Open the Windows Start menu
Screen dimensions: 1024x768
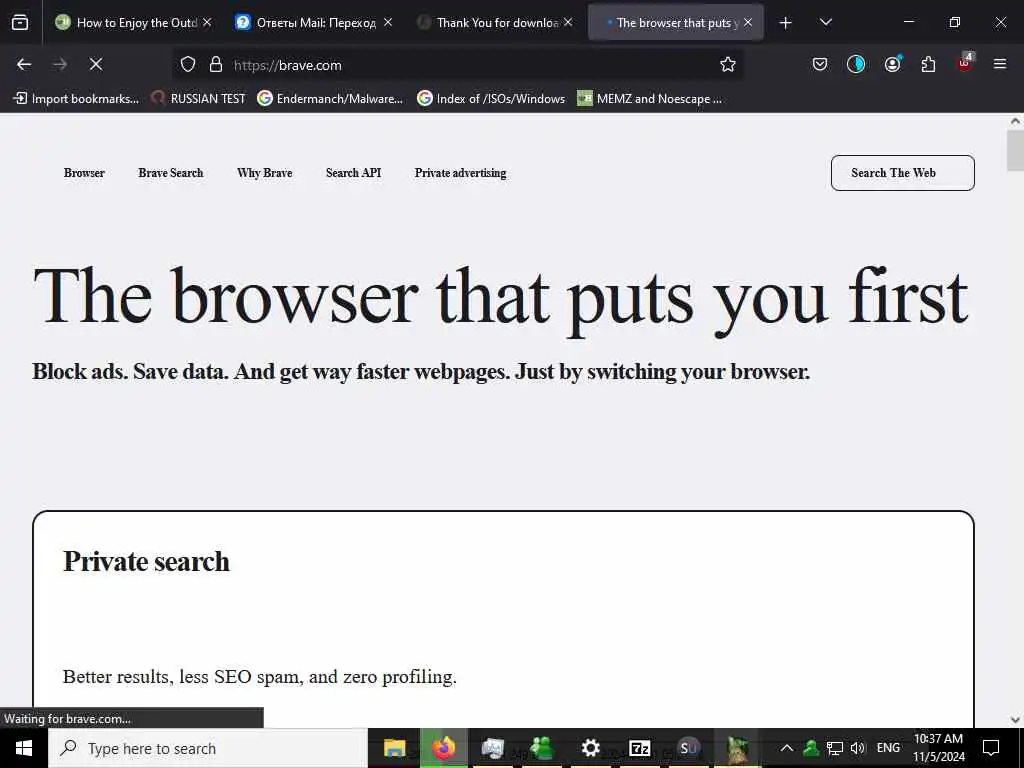(x=24, y=748)
